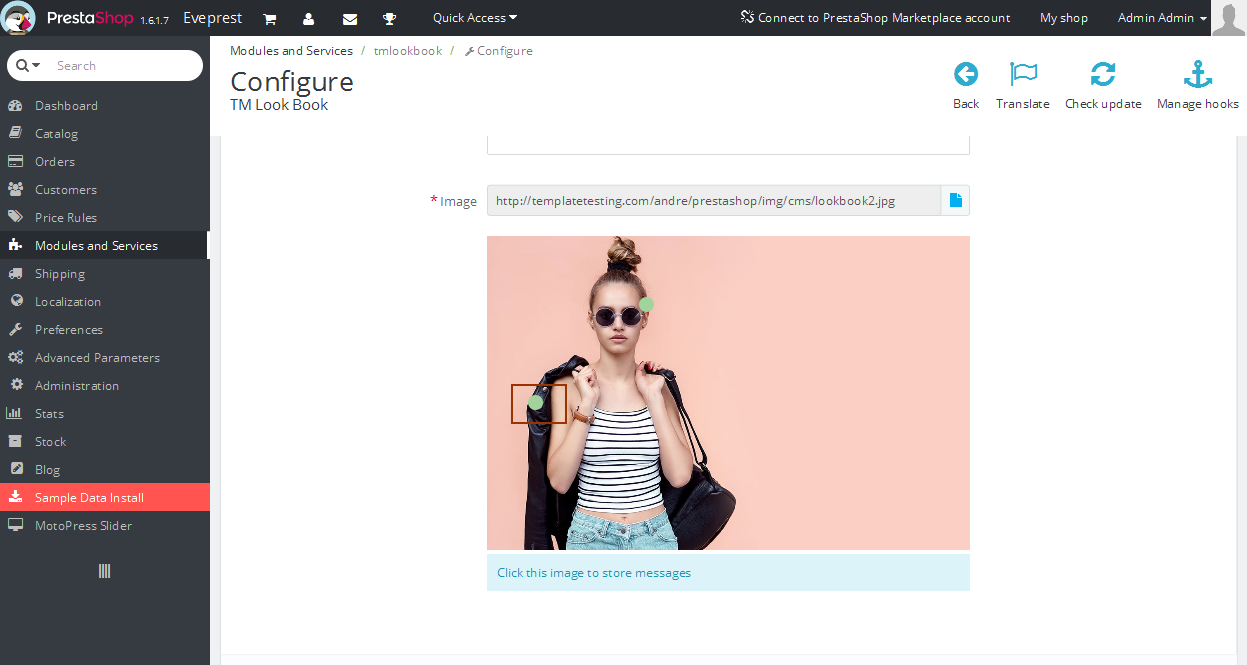Open the shopping cart icon in top bar
1247x665 pixels.
[x=269, y=19]
